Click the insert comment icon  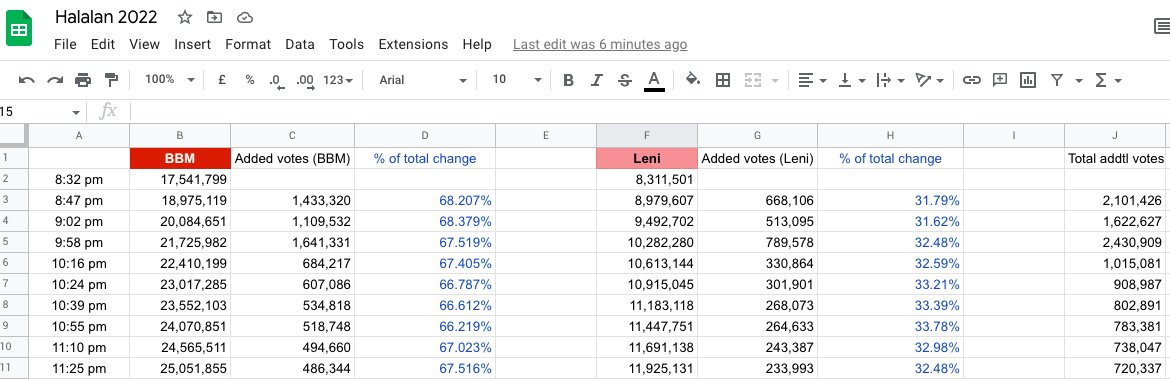click(1000, 80)
